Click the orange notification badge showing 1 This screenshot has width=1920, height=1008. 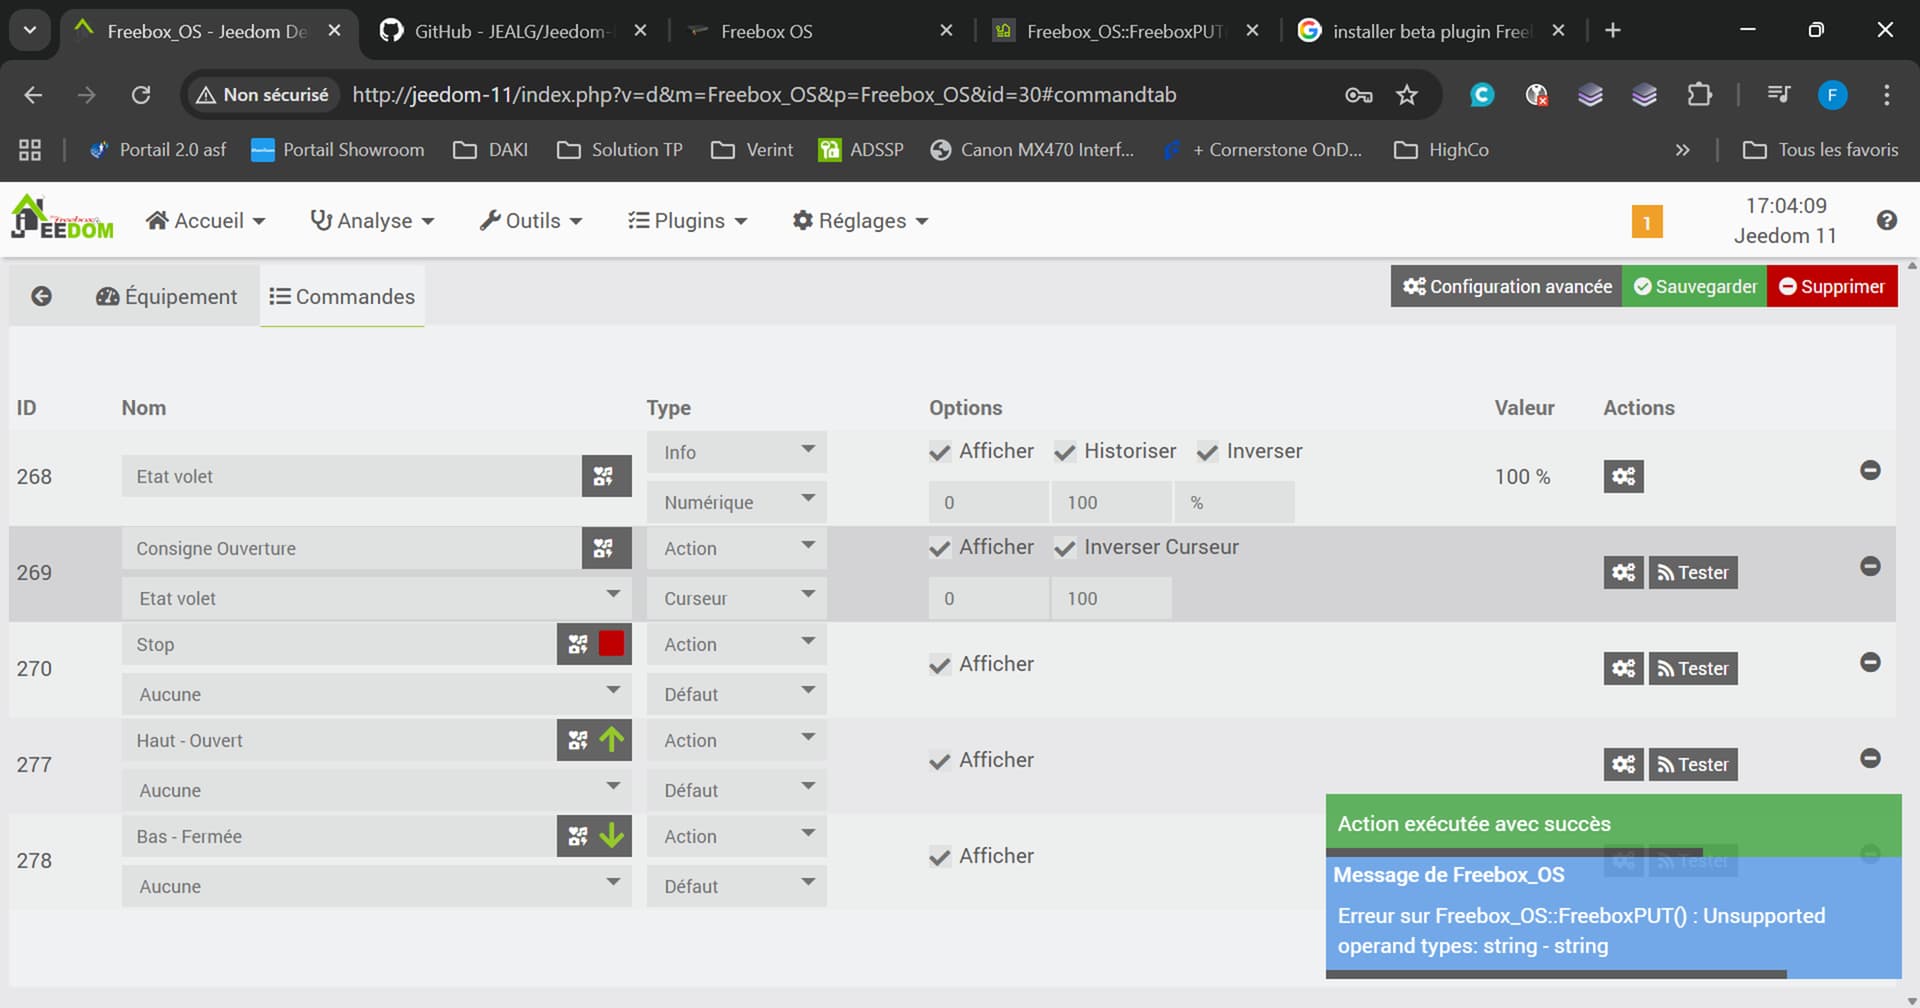coord(1646,222)
